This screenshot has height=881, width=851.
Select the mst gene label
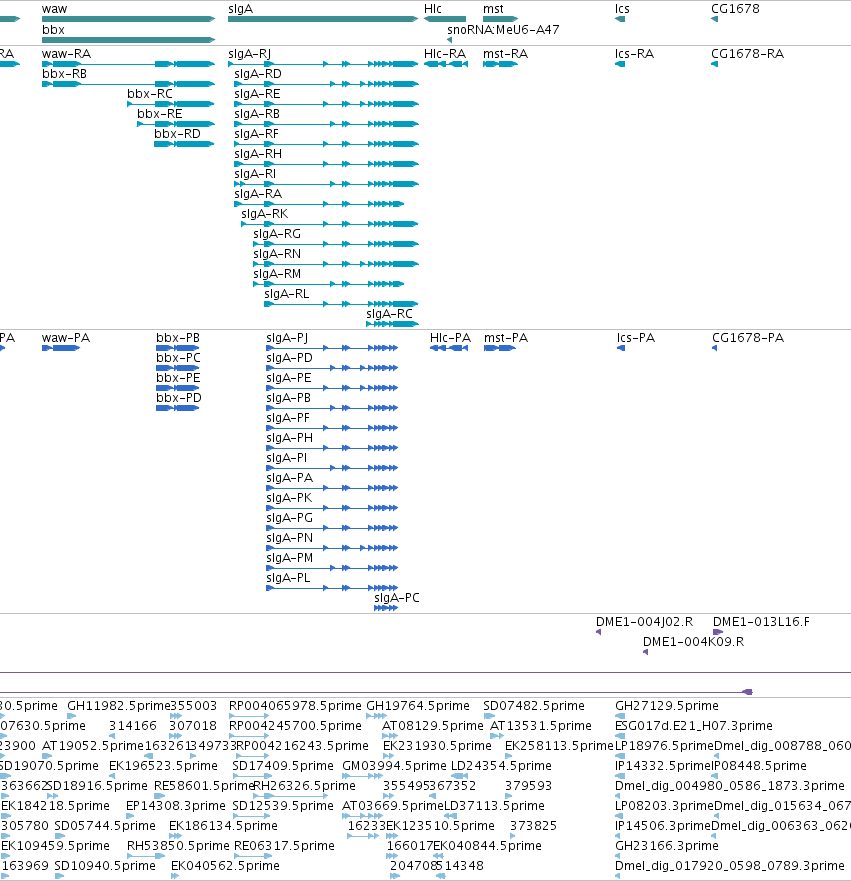(x=493, y=9)
